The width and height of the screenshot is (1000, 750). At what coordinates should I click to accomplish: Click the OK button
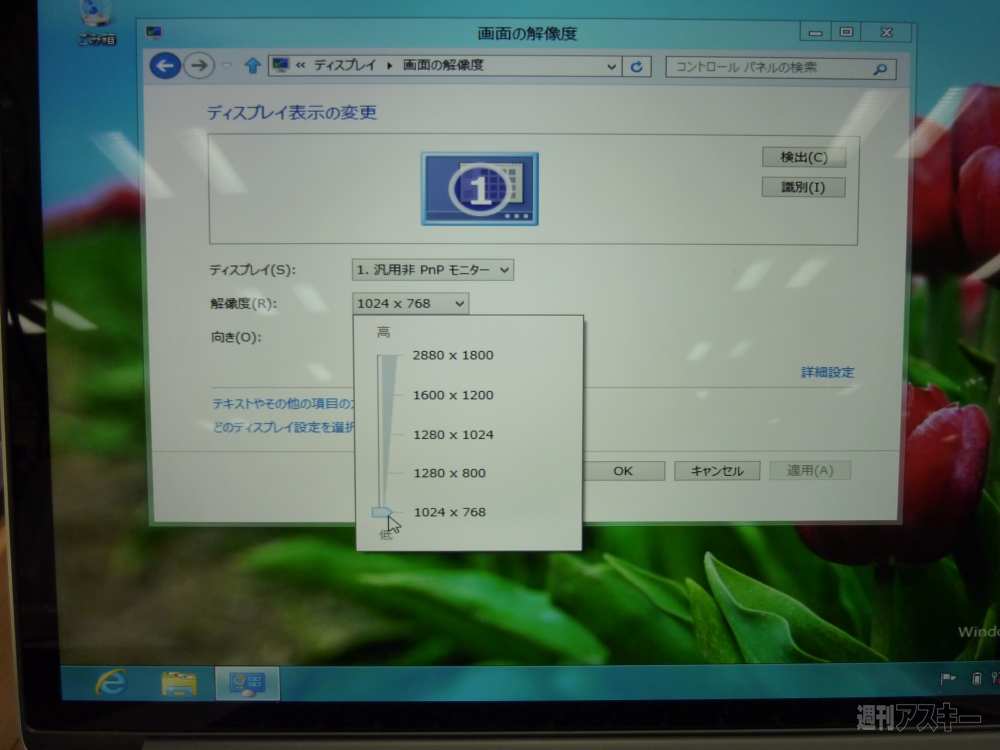click(x=623, y=471)
